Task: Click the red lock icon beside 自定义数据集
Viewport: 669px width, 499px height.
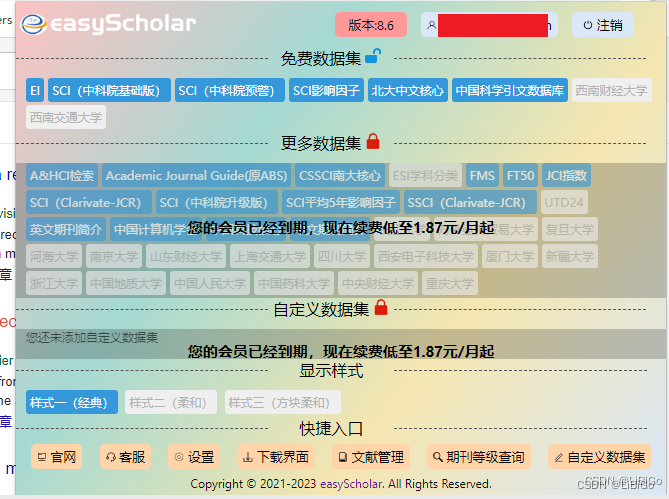Action: click(x=381, y=307)
